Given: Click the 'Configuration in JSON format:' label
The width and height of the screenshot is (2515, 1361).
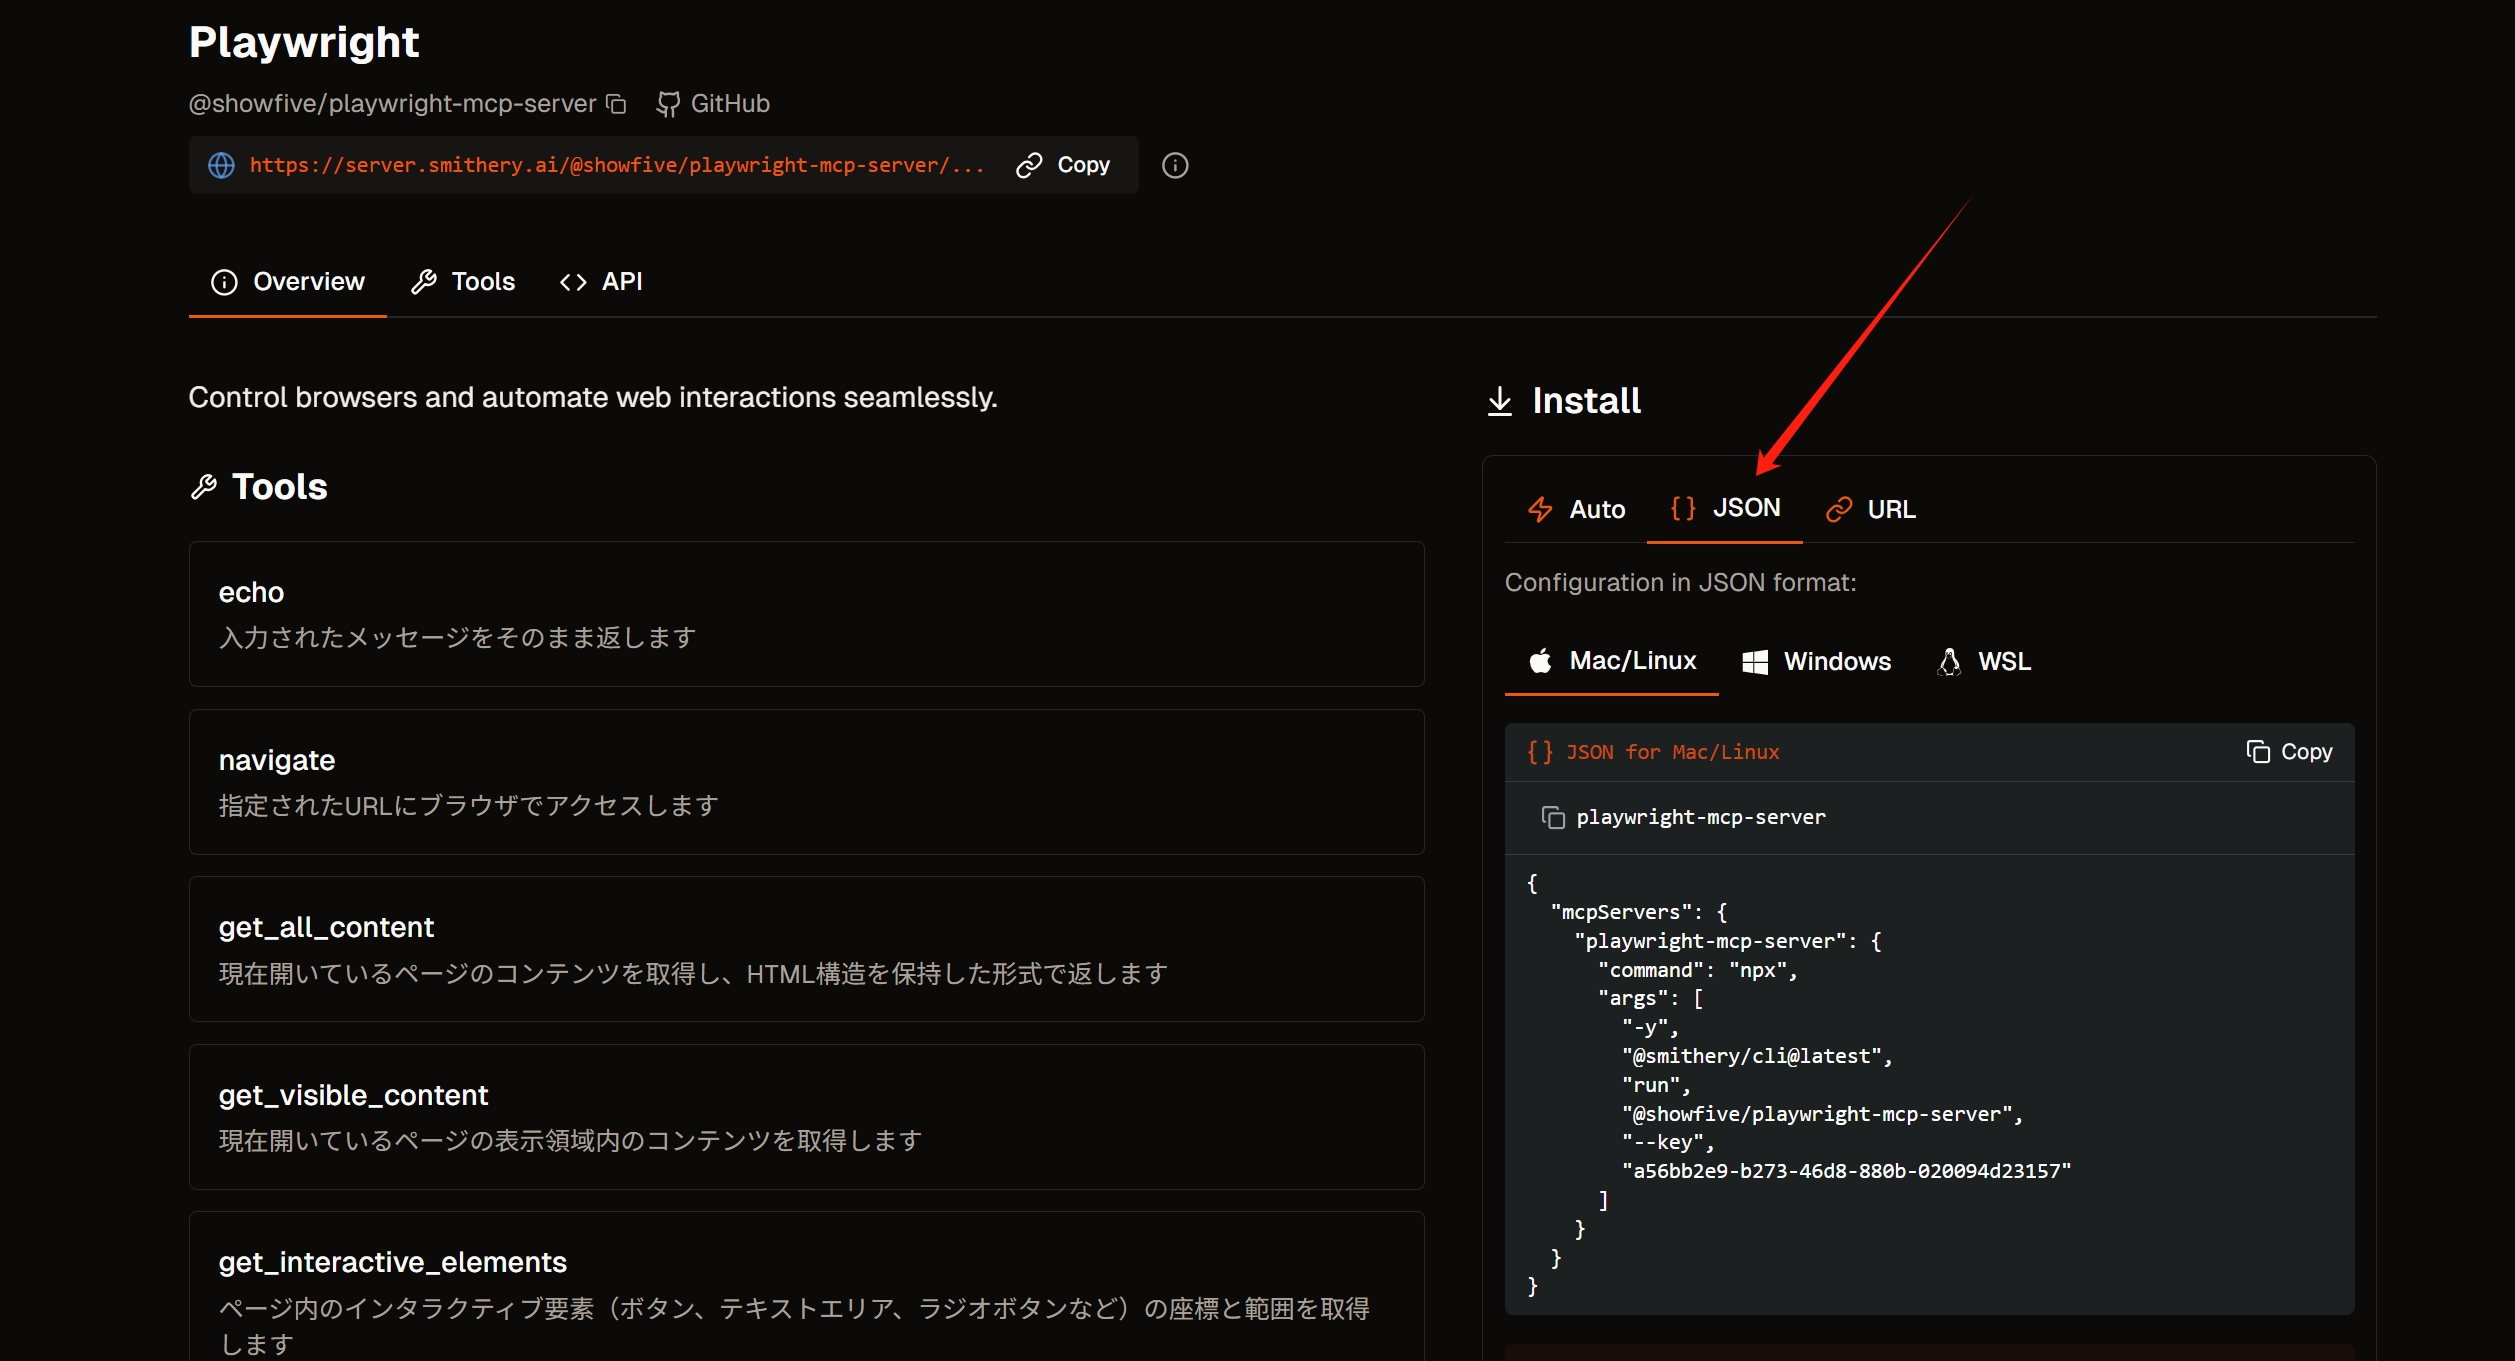Looking at the screenshot, I should 1681,583.
